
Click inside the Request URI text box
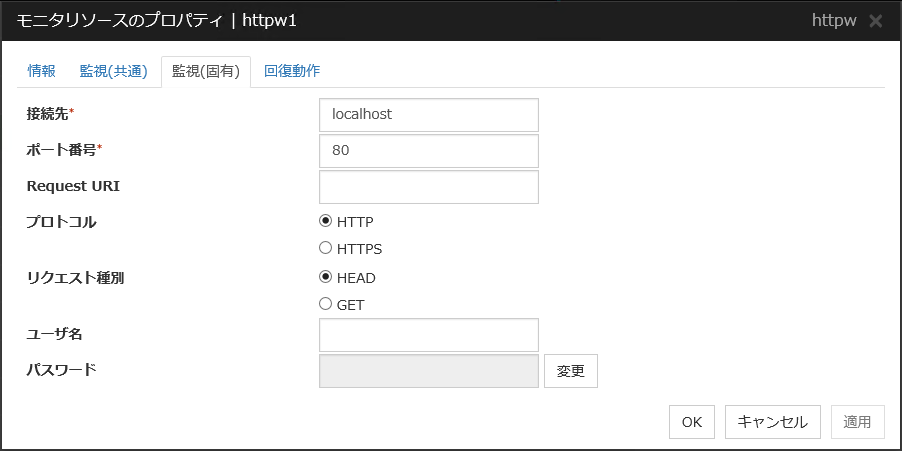click(428, 187)
